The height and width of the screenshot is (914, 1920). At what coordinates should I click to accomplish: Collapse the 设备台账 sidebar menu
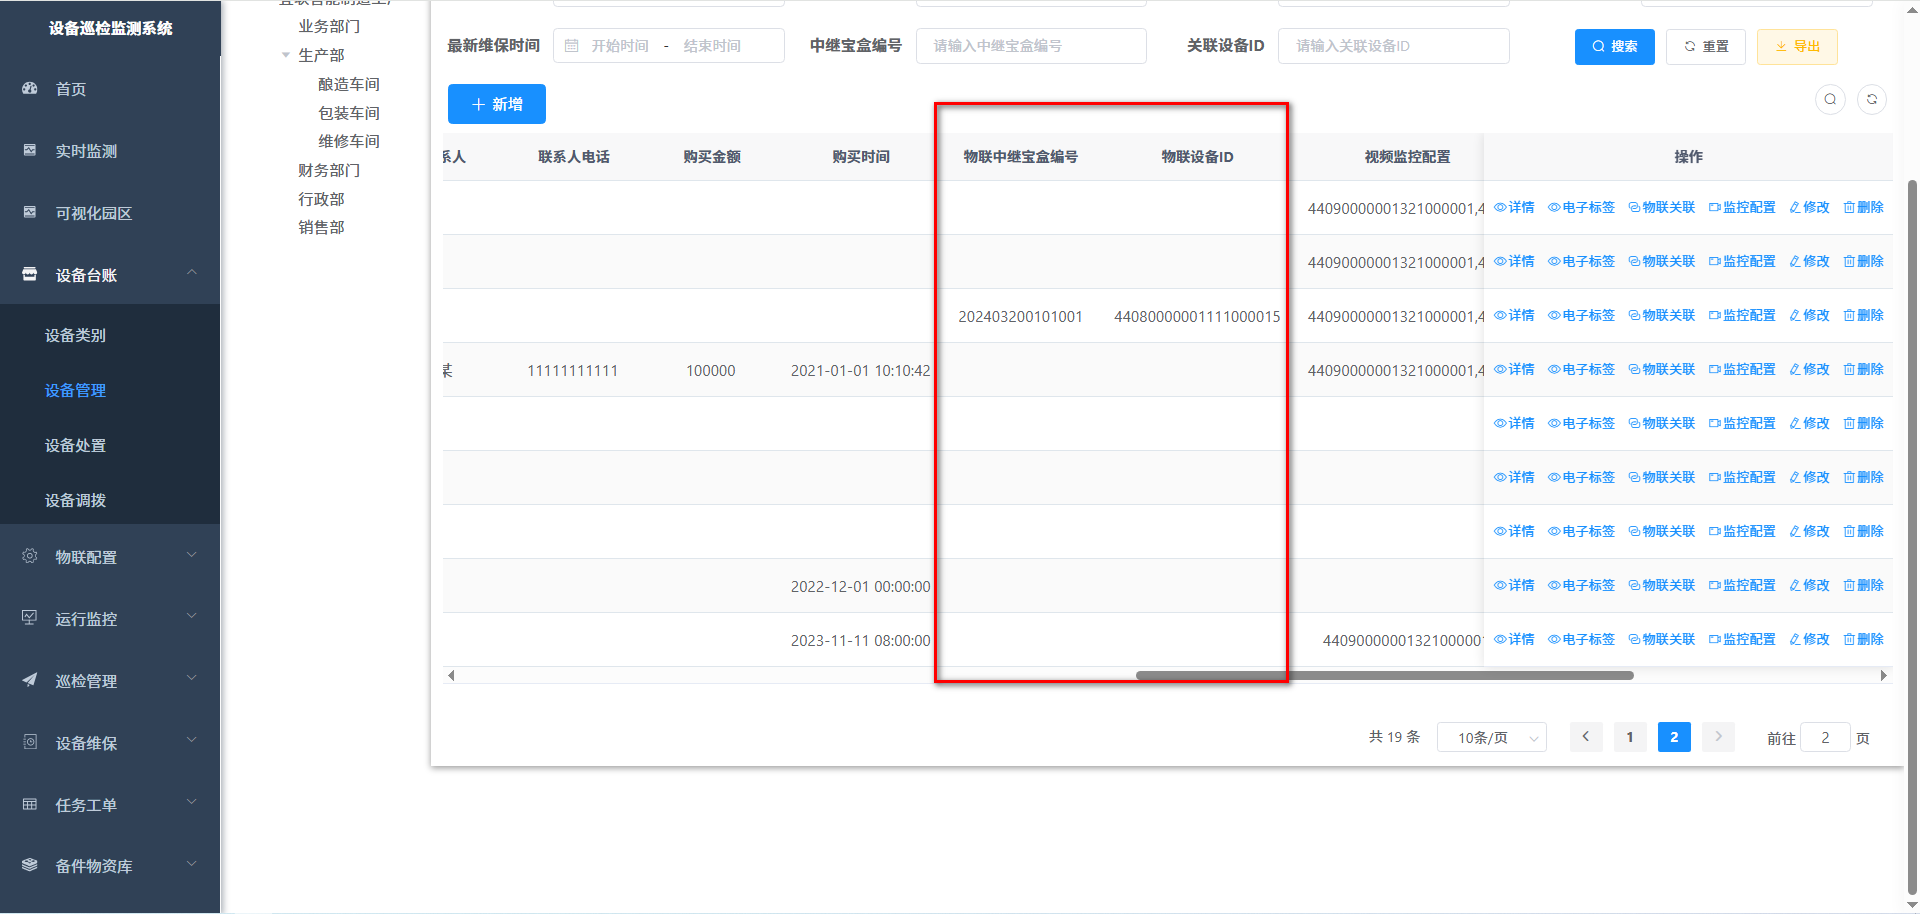point(110,275)
